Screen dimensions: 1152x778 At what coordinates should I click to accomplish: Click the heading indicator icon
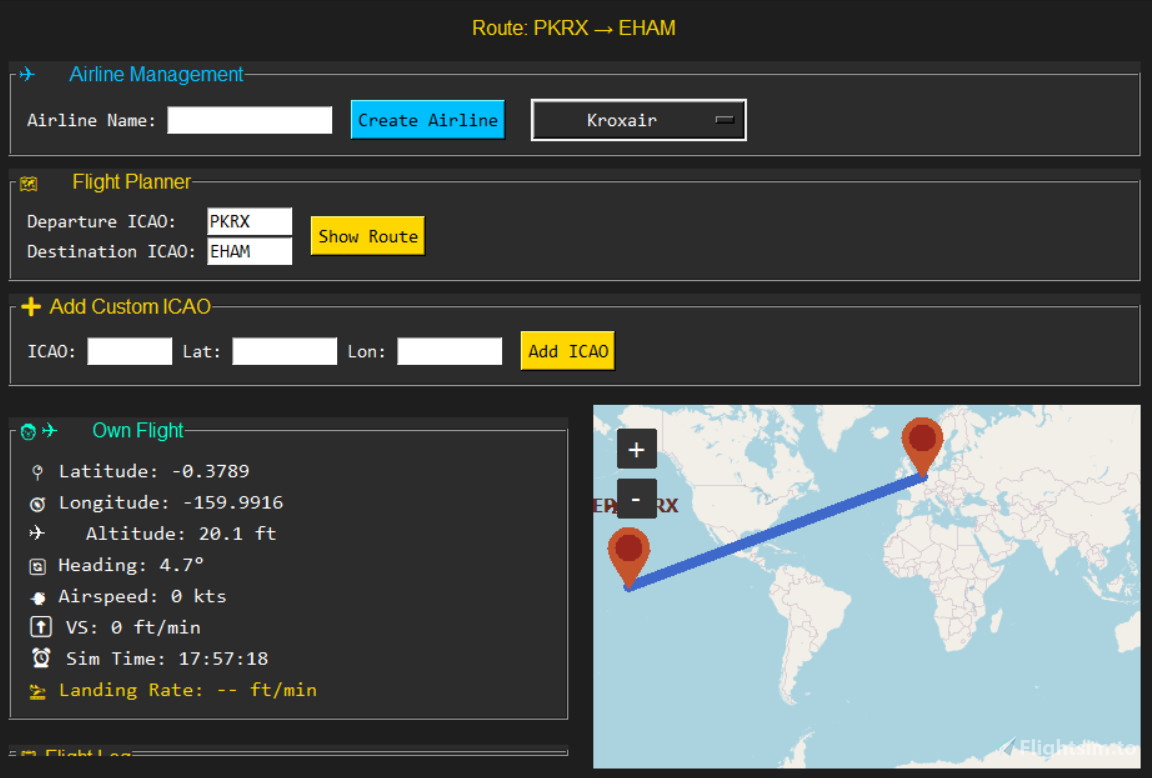(x=37, y=564)
